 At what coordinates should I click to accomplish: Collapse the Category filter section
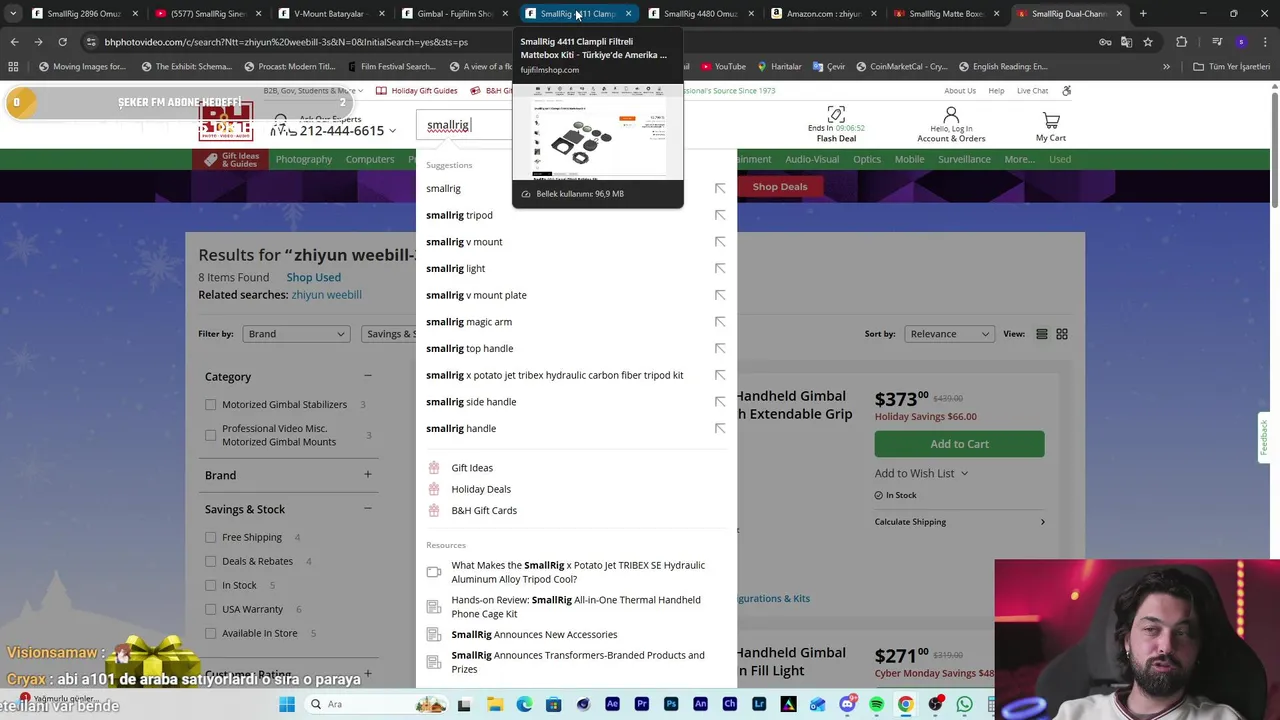click(x=368, y=376)
